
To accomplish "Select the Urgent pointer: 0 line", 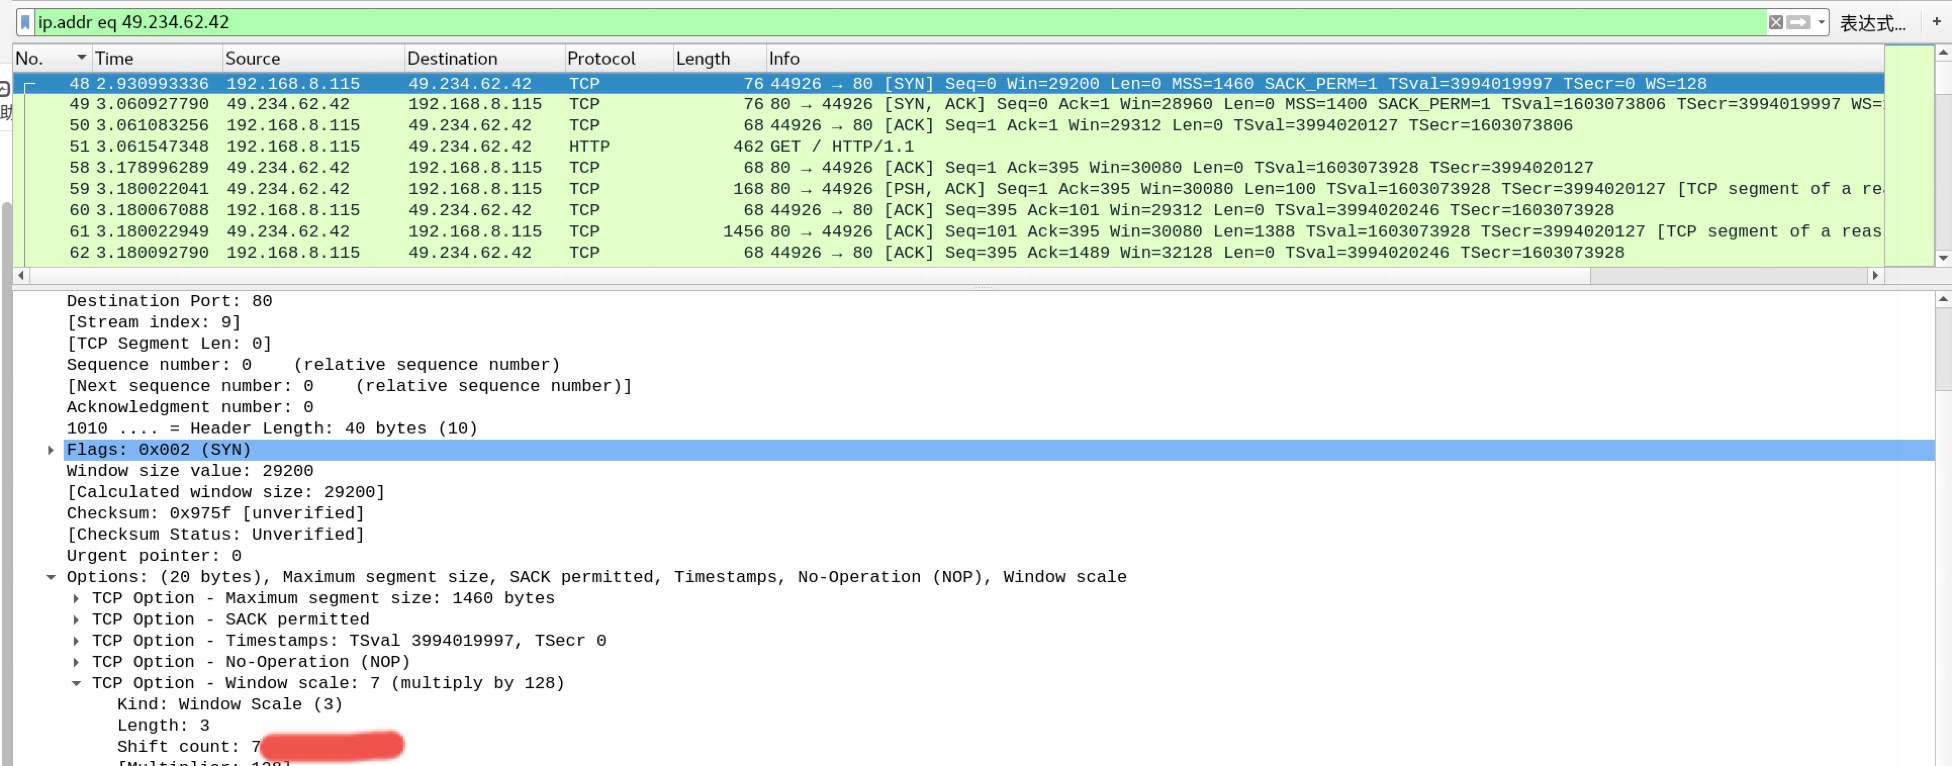I will pos(154,556).
